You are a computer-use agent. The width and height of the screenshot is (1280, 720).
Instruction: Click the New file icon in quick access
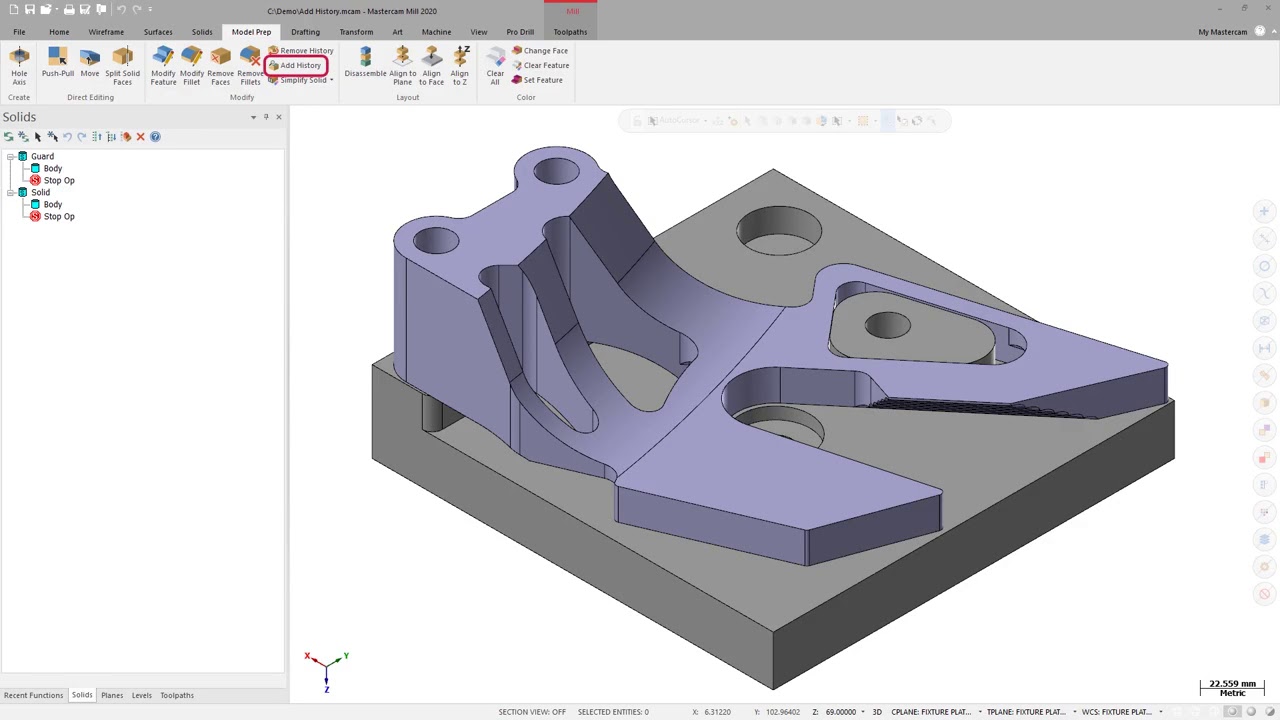coord(14,10)
